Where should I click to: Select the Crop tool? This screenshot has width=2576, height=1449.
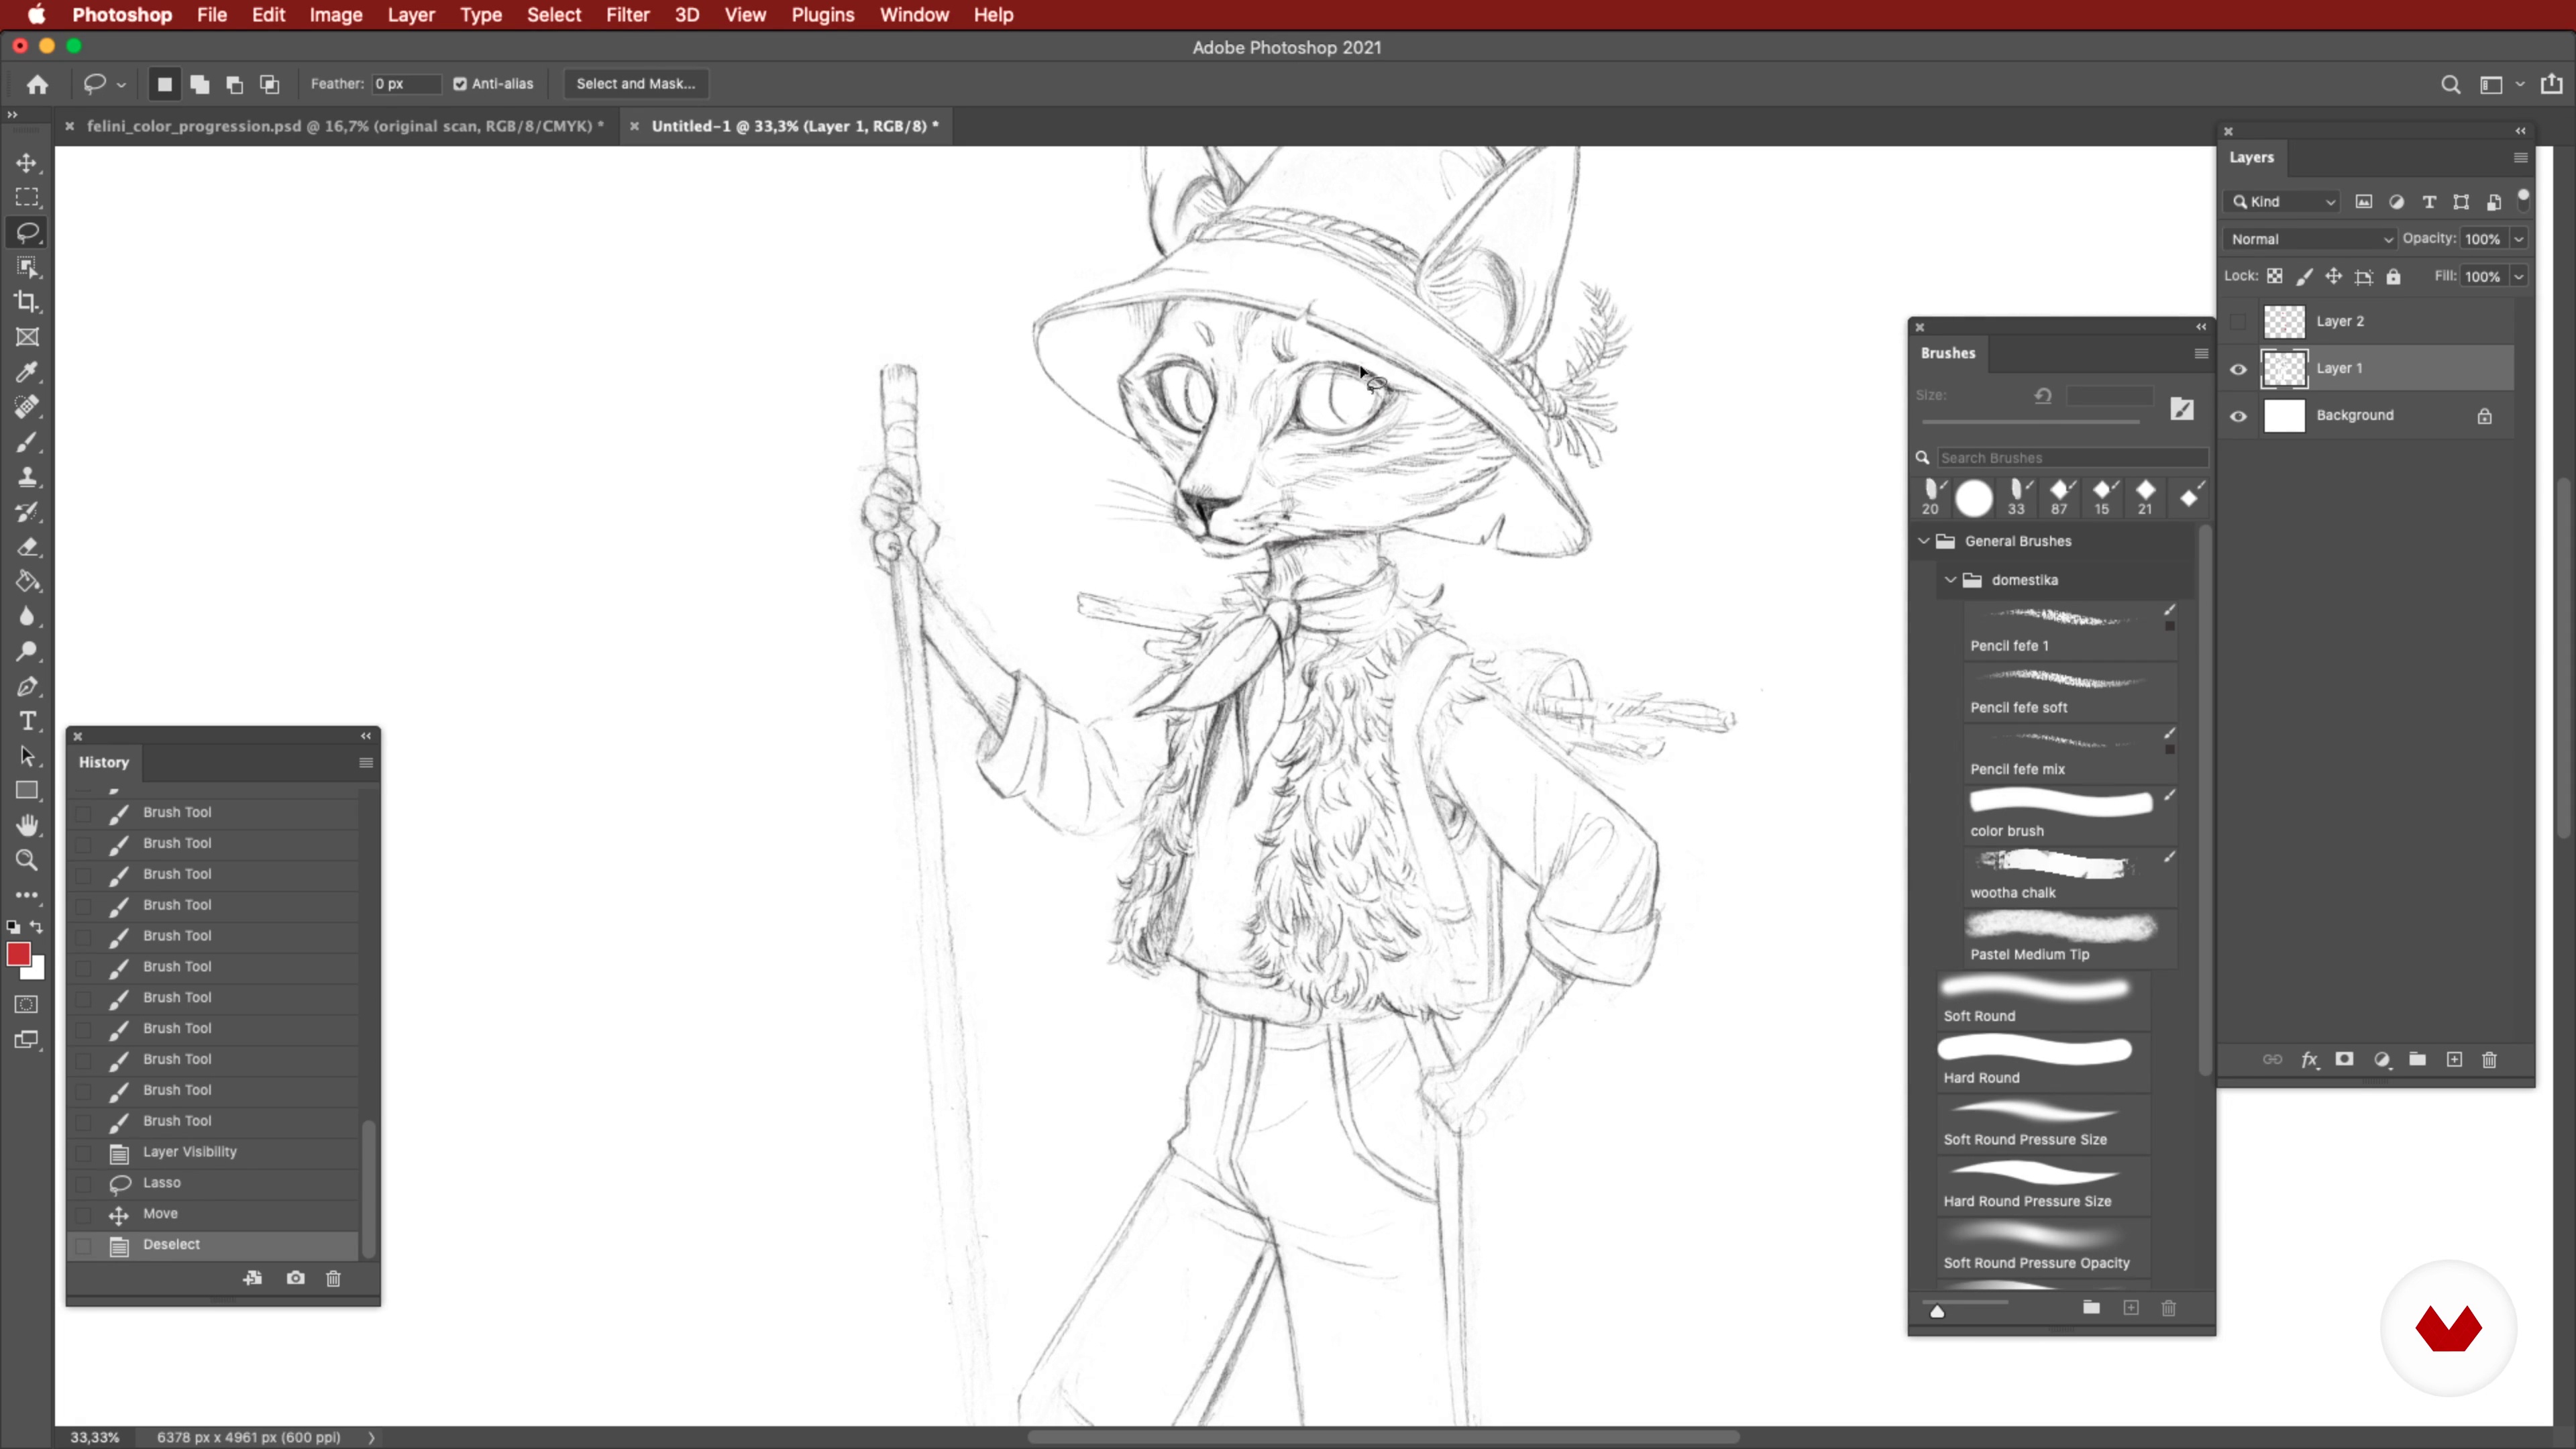27,302
